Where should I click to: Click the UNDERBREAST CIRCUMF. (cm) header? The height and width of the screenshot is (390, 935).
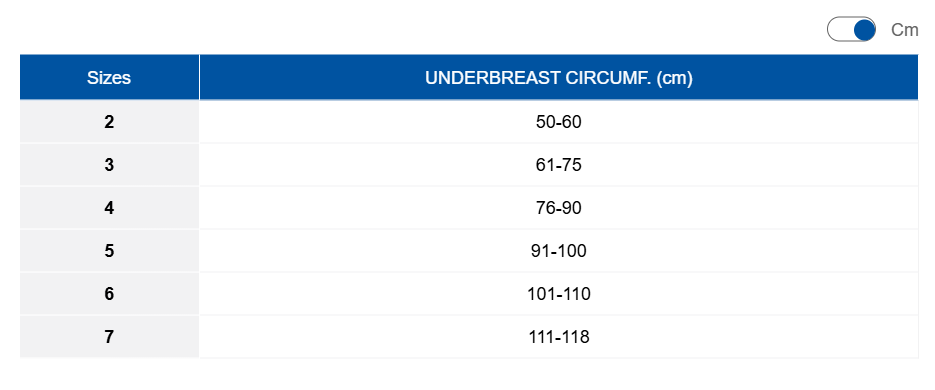pos(559,78)
